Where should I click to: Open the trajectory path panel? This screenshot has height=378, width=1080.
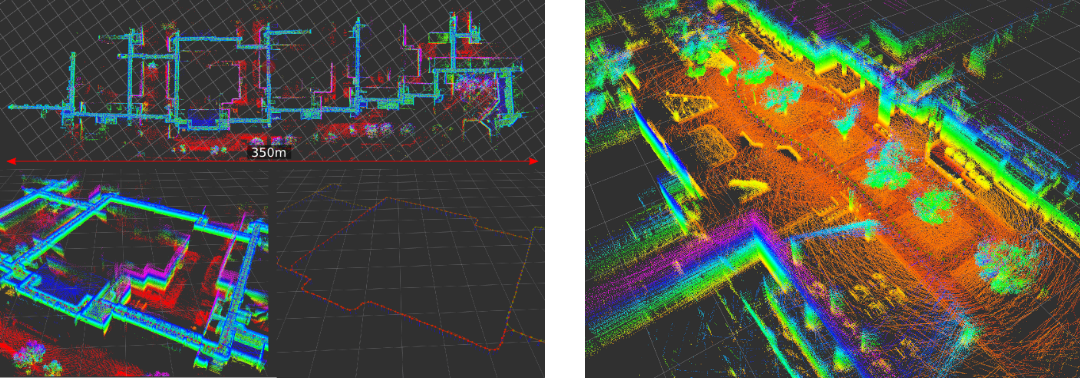coord(411,273)
